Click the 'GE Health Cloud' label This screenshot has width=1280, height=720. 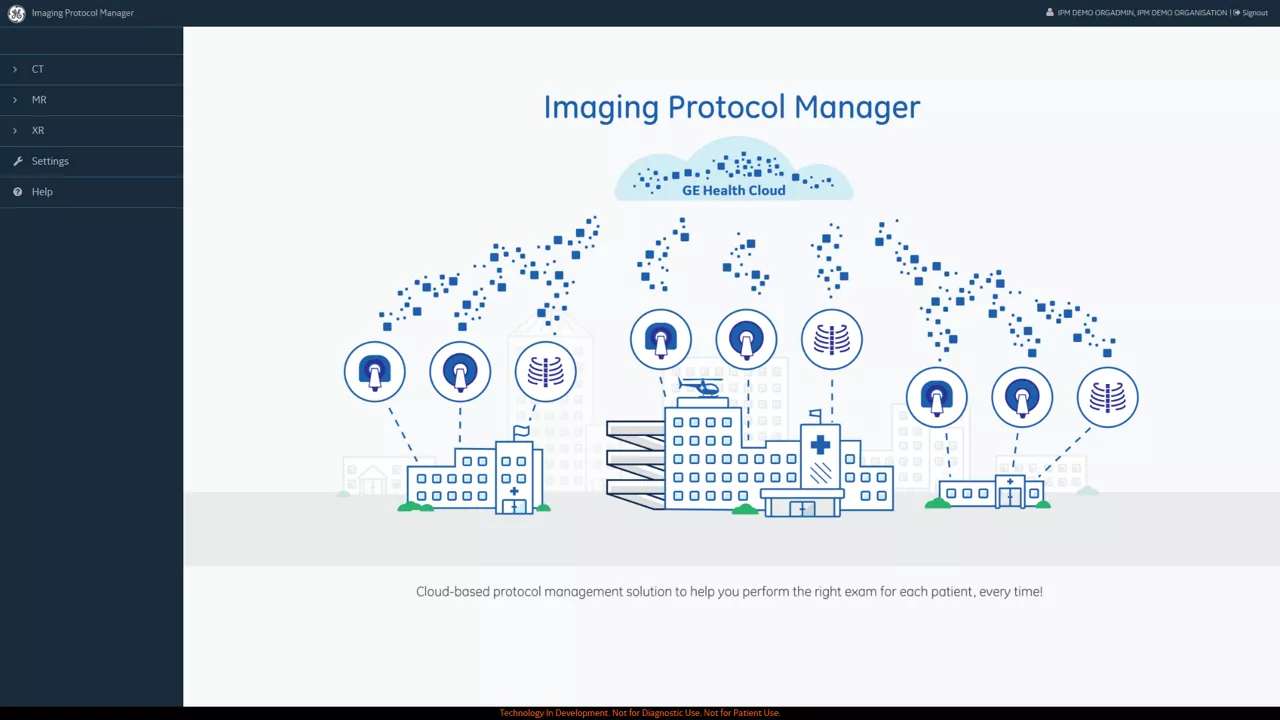coord(734,190)
